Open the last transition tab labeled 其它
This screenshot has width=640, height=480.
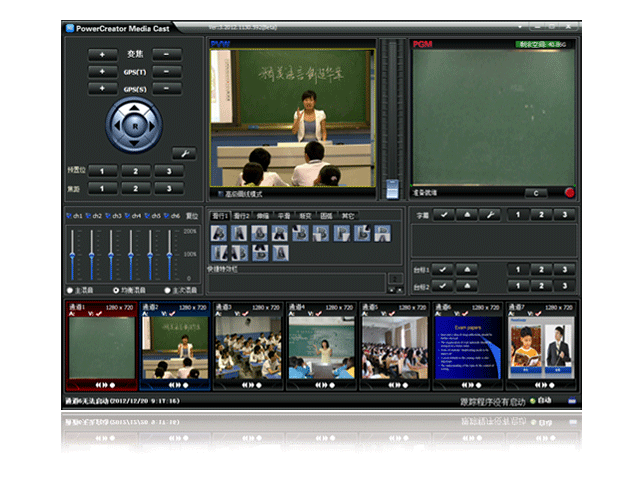pyautogui.click(x=347, y=215)
